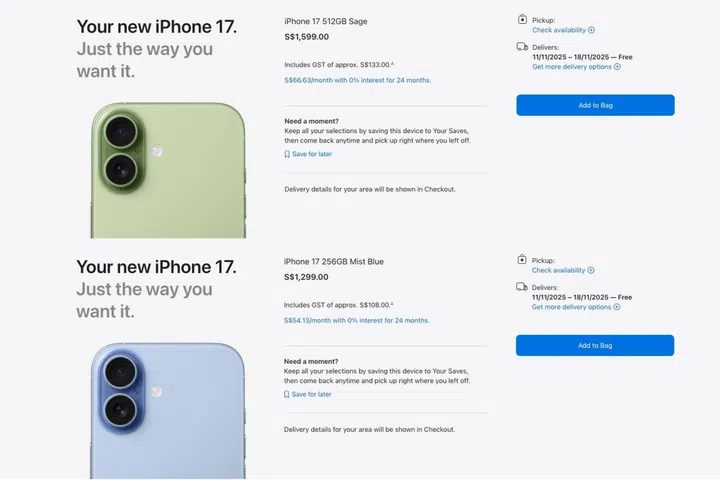Click the delivery truck icon for Sage iPhone
The image size is (720, 480).
pyautogui.click(x=522, y=46)
